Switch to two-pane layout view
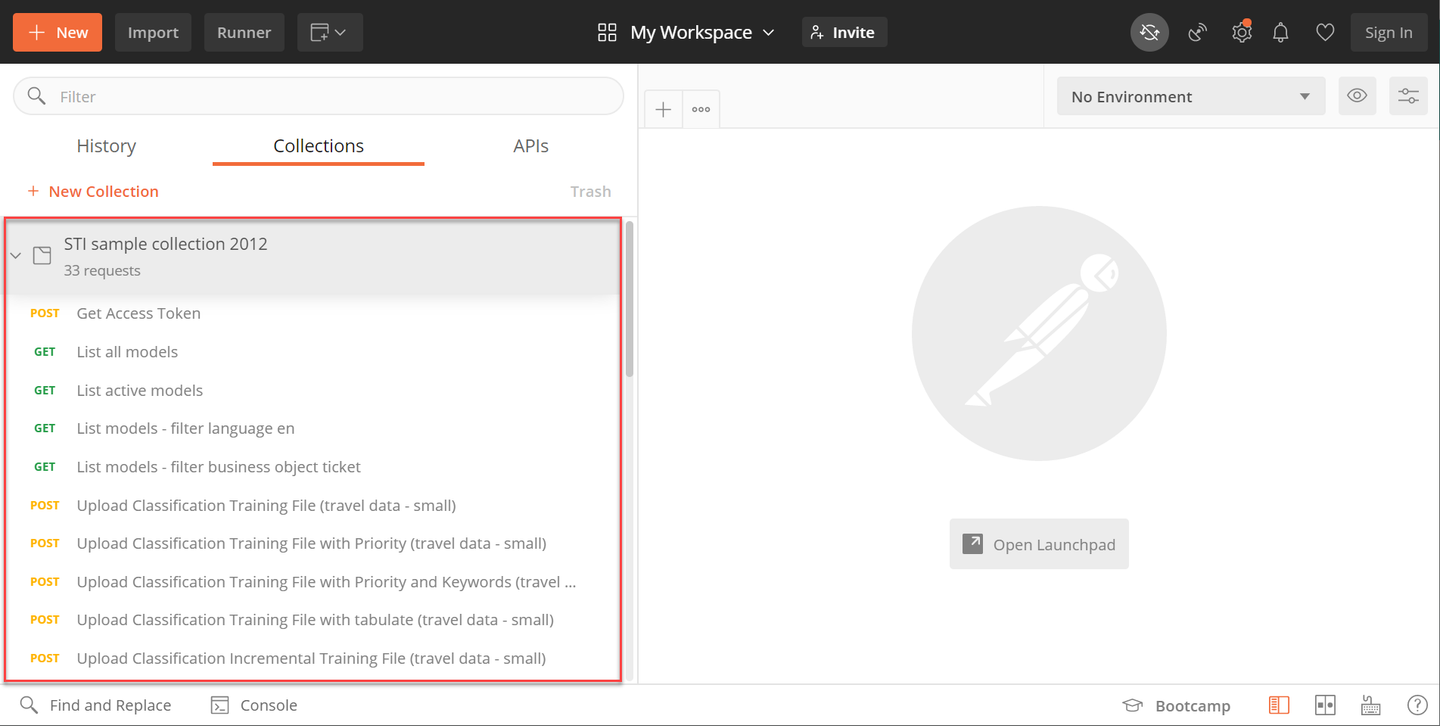The width and height of the screenshot is (1440, 726). [x=1325, y=705]
